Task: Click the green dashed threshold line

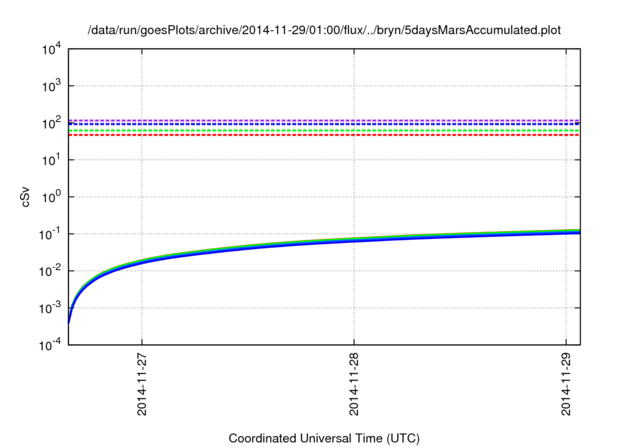Action: pos(324,131)
